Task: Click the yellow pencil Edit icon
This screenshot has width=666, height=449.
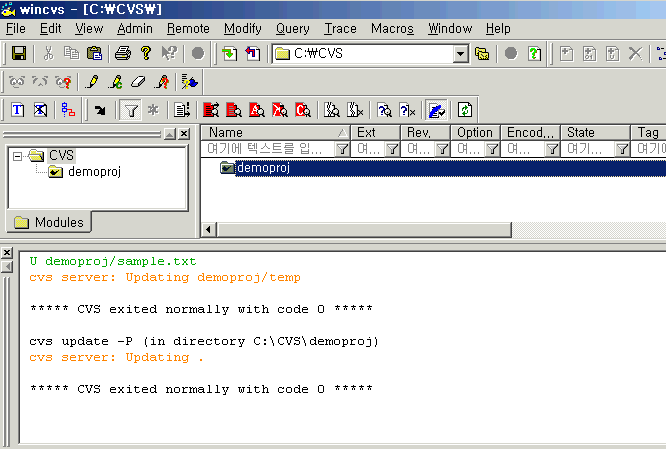Action: pyautogui.click(x=93, y=82)
